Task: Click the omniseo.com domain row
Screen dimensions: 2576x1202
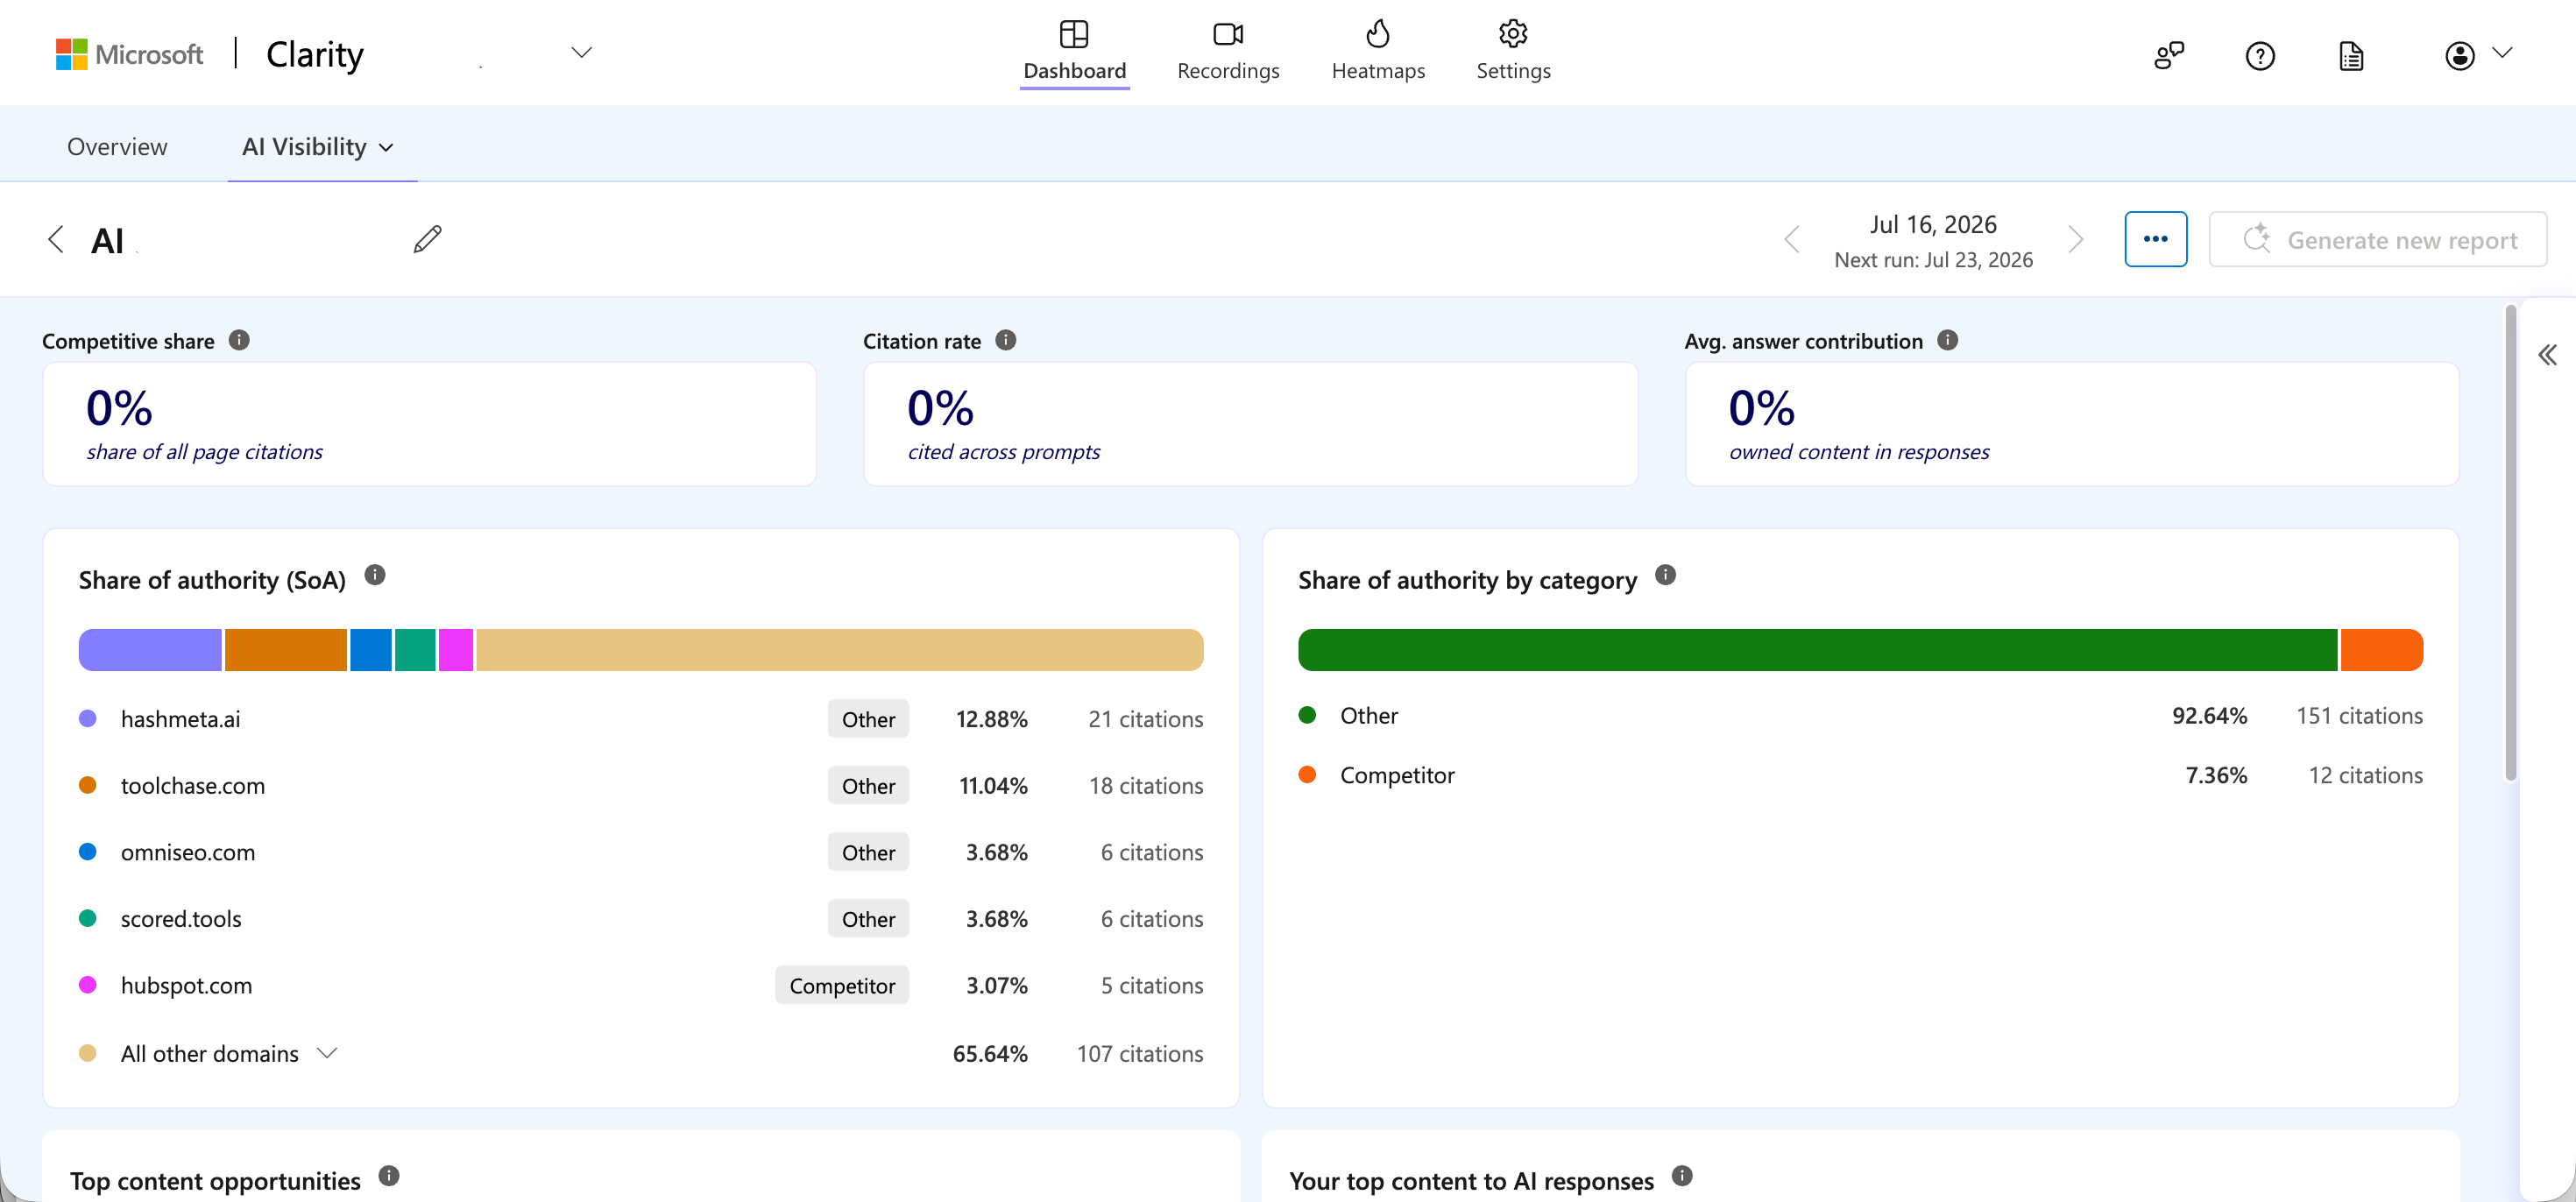Action: tap(641, 852)
